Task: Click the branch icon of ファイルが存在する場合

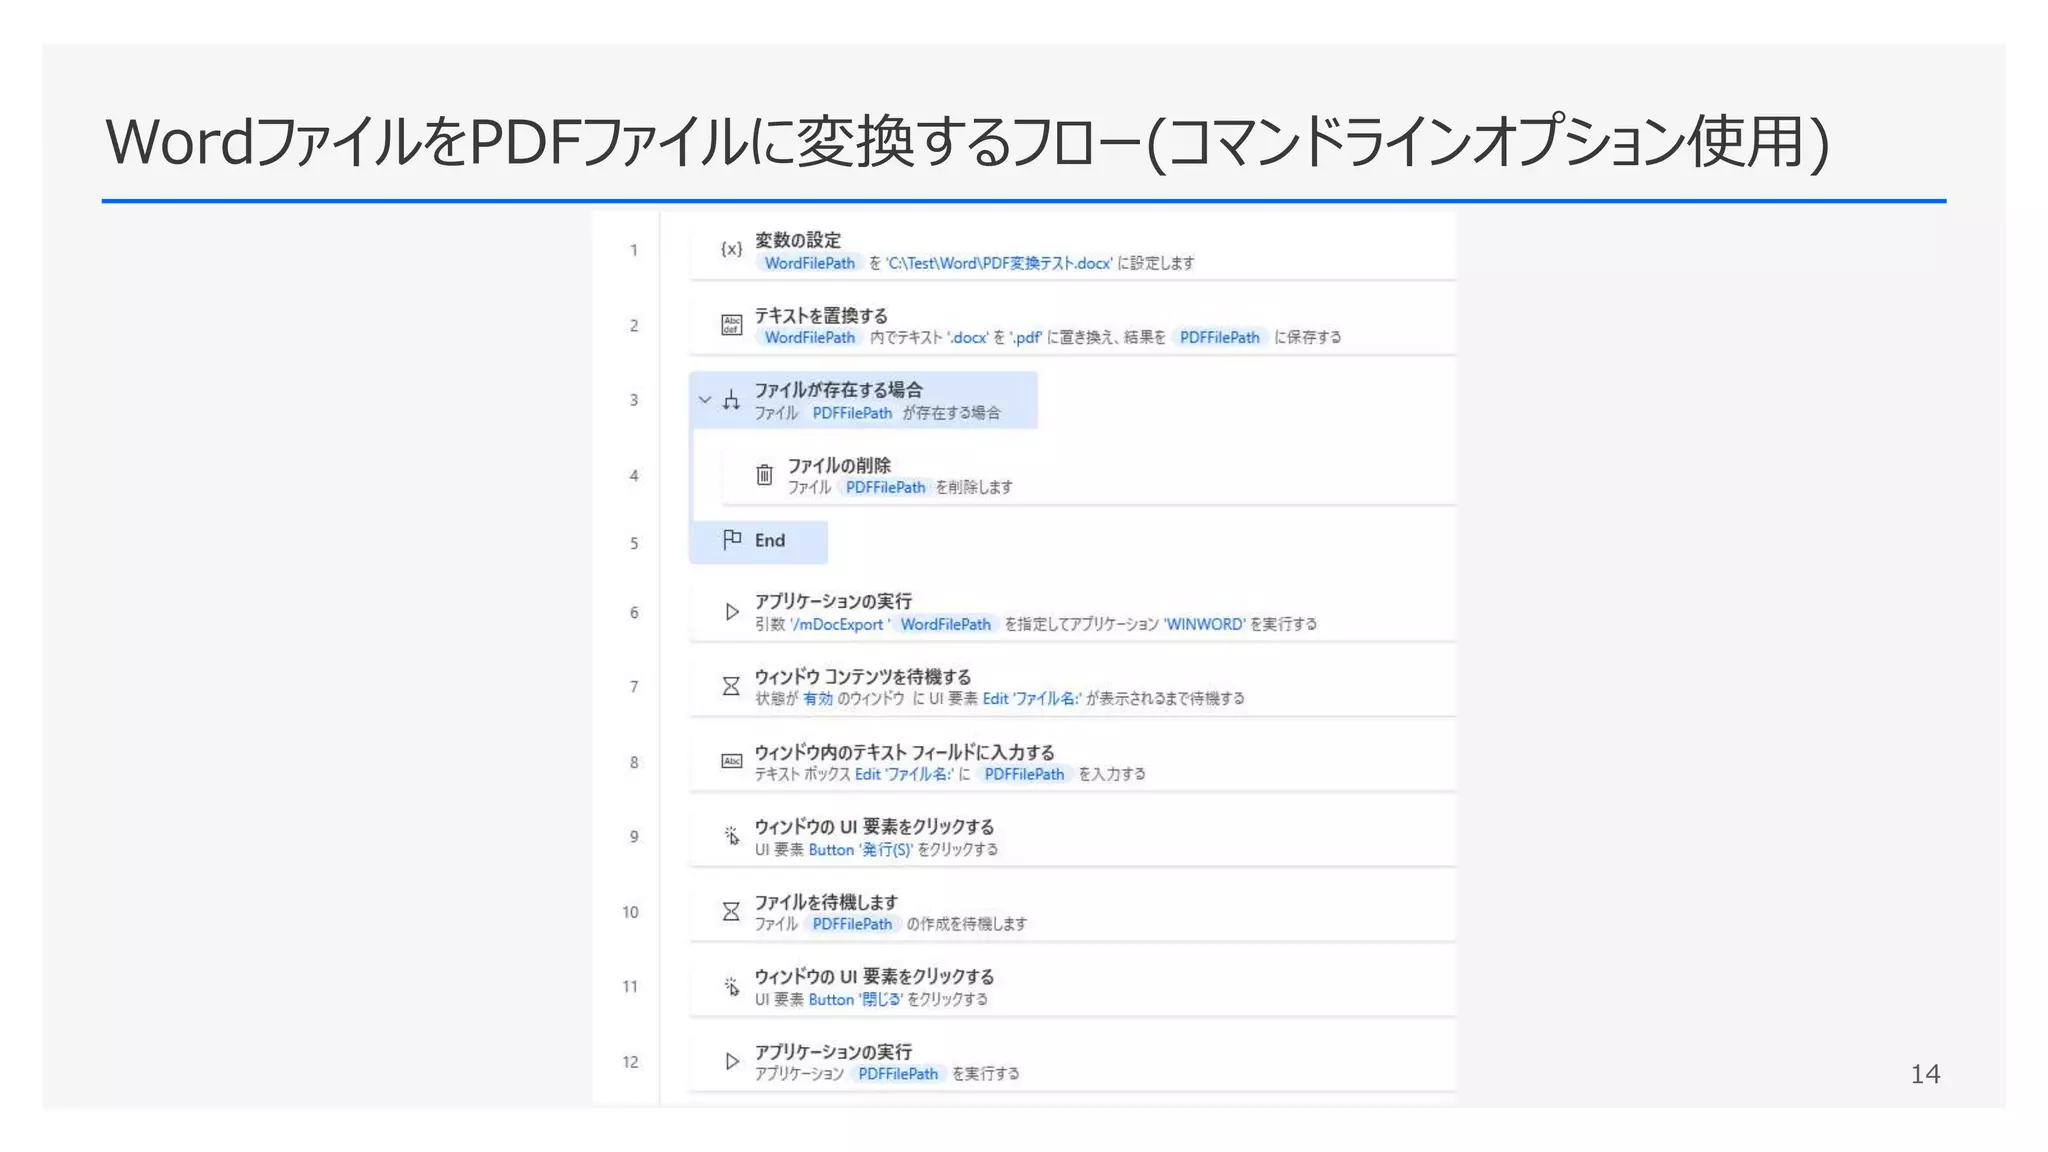Action: [x=732, y=400]
